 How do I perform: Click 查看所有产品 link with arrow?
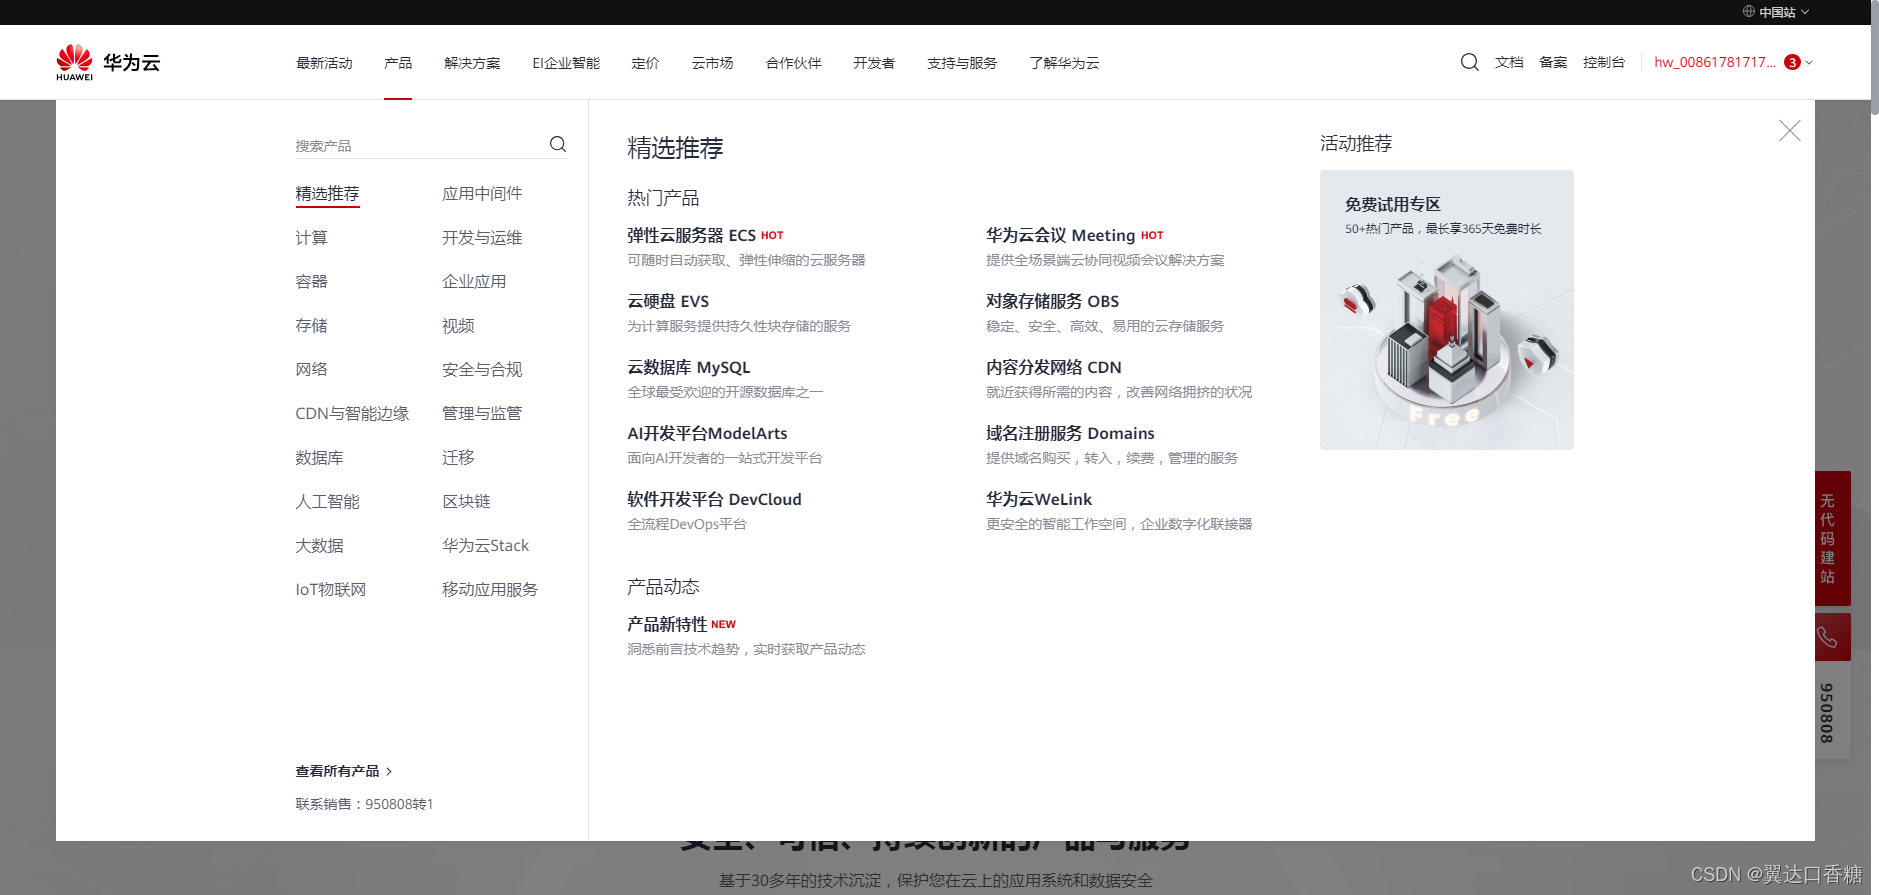click(x=343, y=771)
